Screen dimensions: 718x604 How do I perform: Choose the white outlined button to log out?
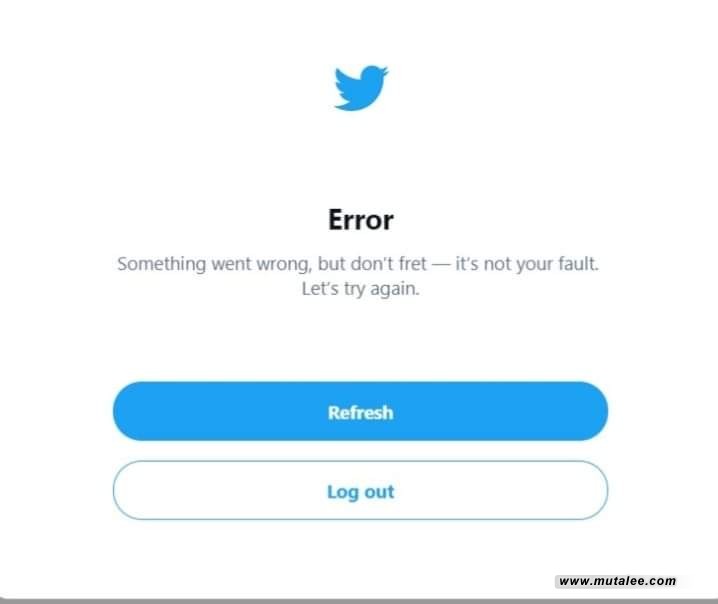(360, 490)
